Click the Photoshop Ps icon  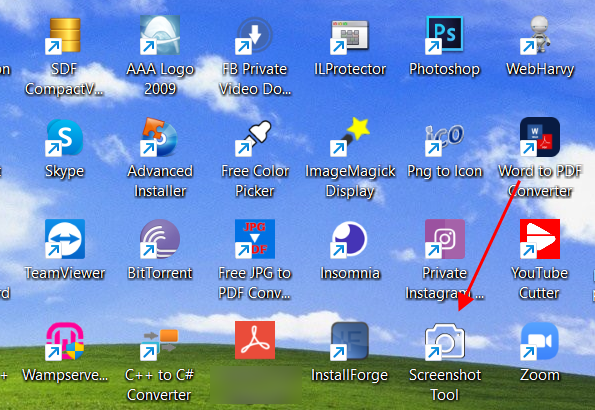pyautogui.click(x=444, y=35)
